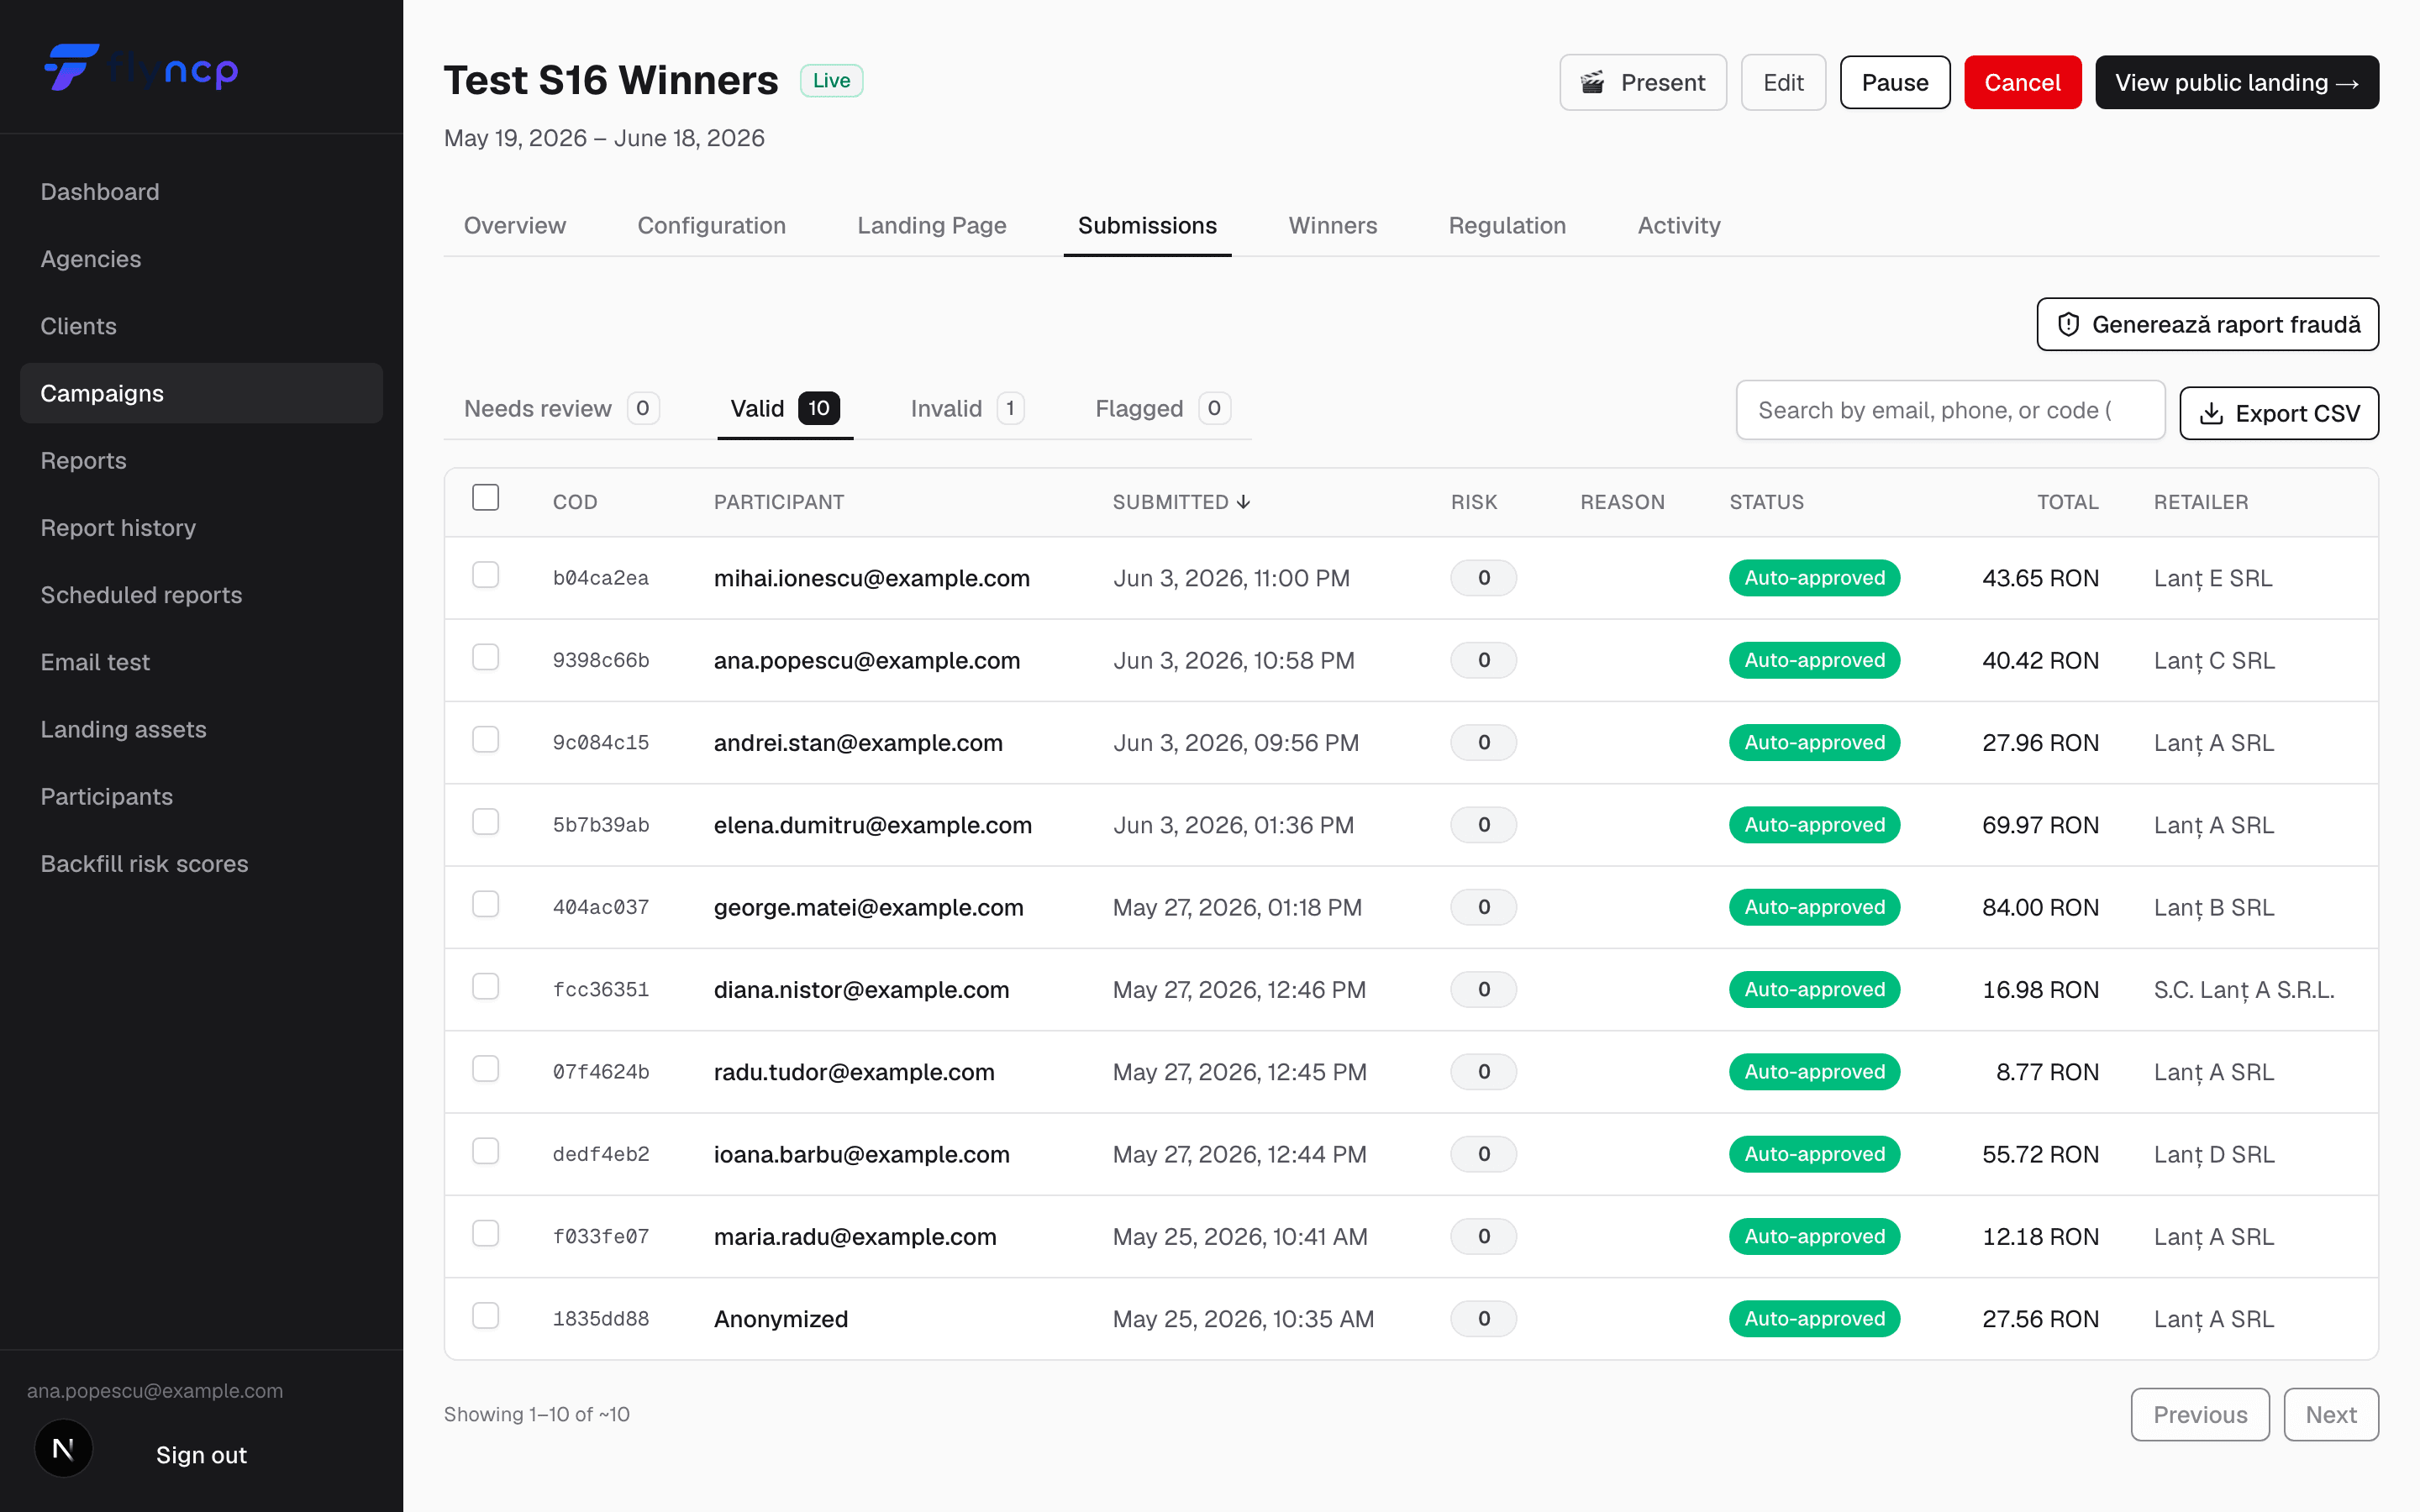Image resolution: width=2420 pixels, height=1512 pixels.
Task: Click the Anonymized participant entry
Action: [x=780, y=1319]
